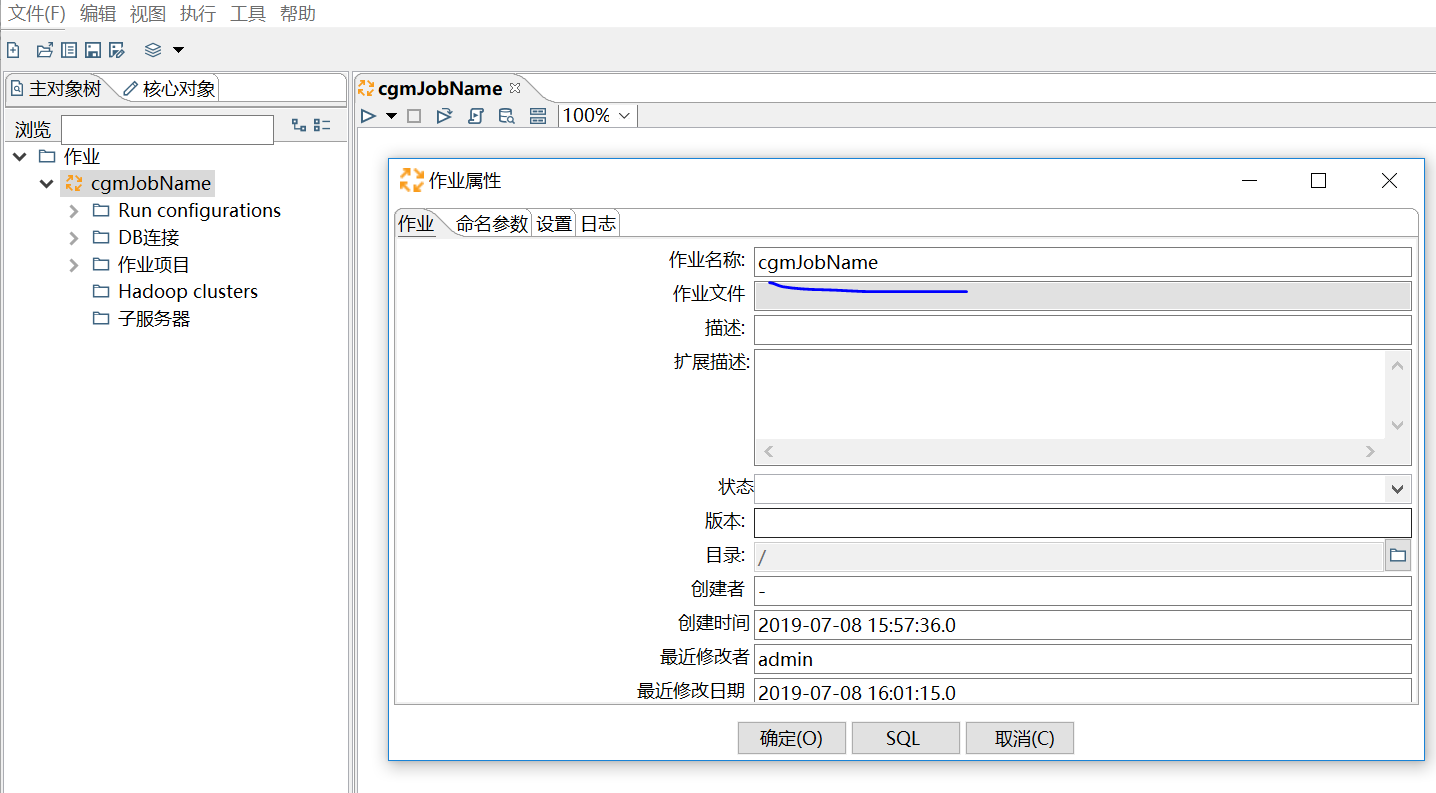The width and height of the screenshot is (1436, 793).
Task: Open the zoom level combo box showing 100%
Action: pos(596,115)
